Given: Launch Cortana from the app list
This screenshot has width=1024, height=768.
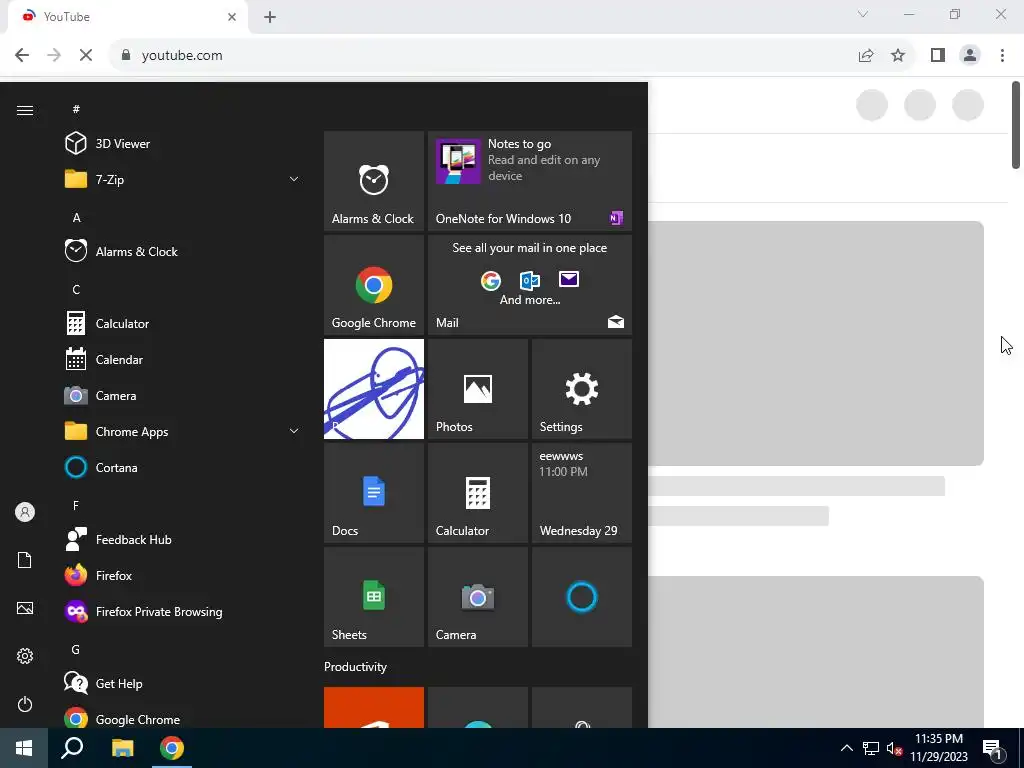Looking at the screenshot, I should 183,468.
